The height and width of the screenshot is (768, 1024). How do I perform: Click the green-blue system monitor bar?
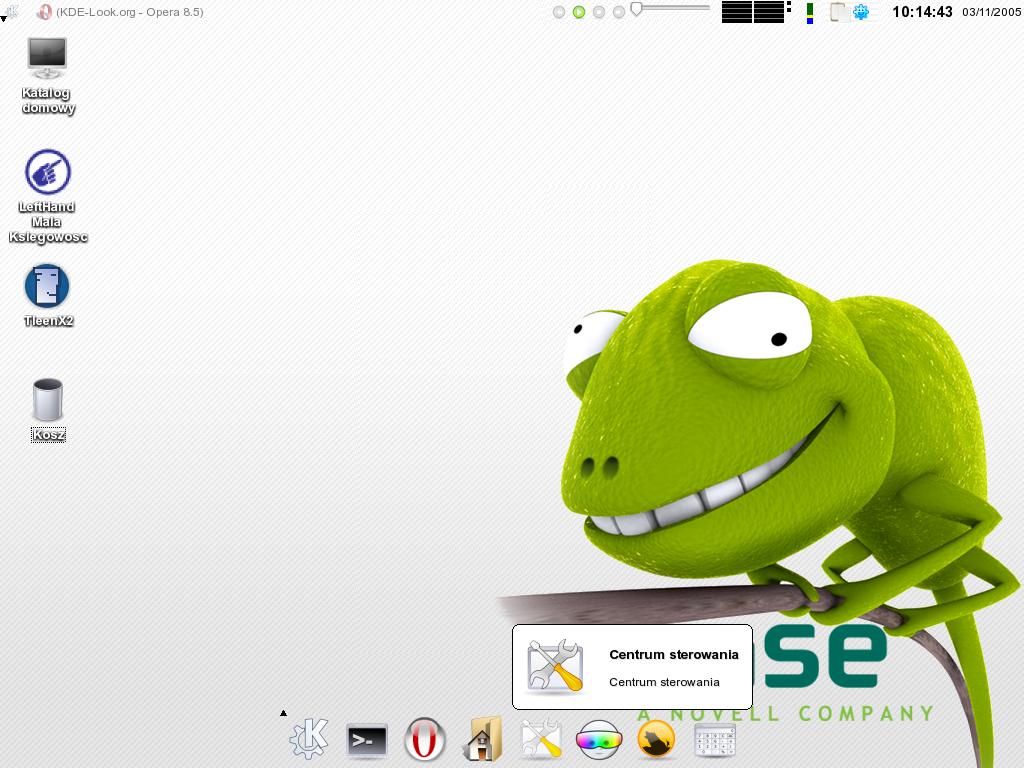[810, 12]
